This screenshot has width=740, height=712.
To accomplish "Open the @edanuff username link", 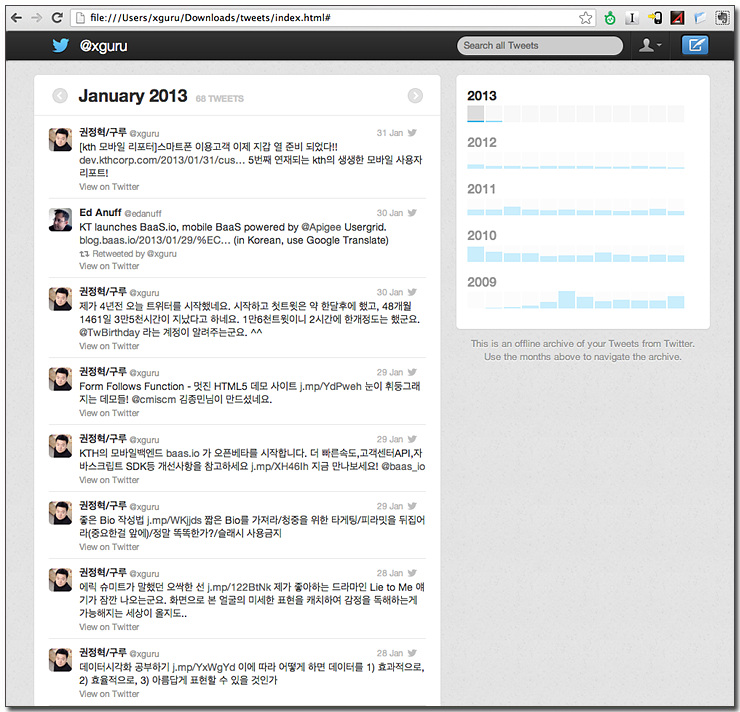I will coord(143,214).
